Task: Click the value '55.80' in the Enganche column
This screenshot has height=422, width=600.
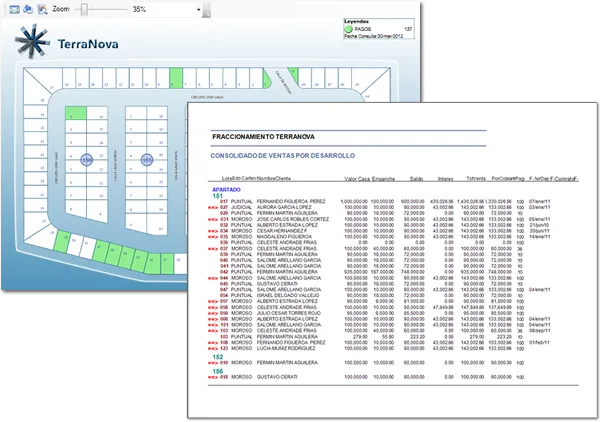Action: coord(388,337)
